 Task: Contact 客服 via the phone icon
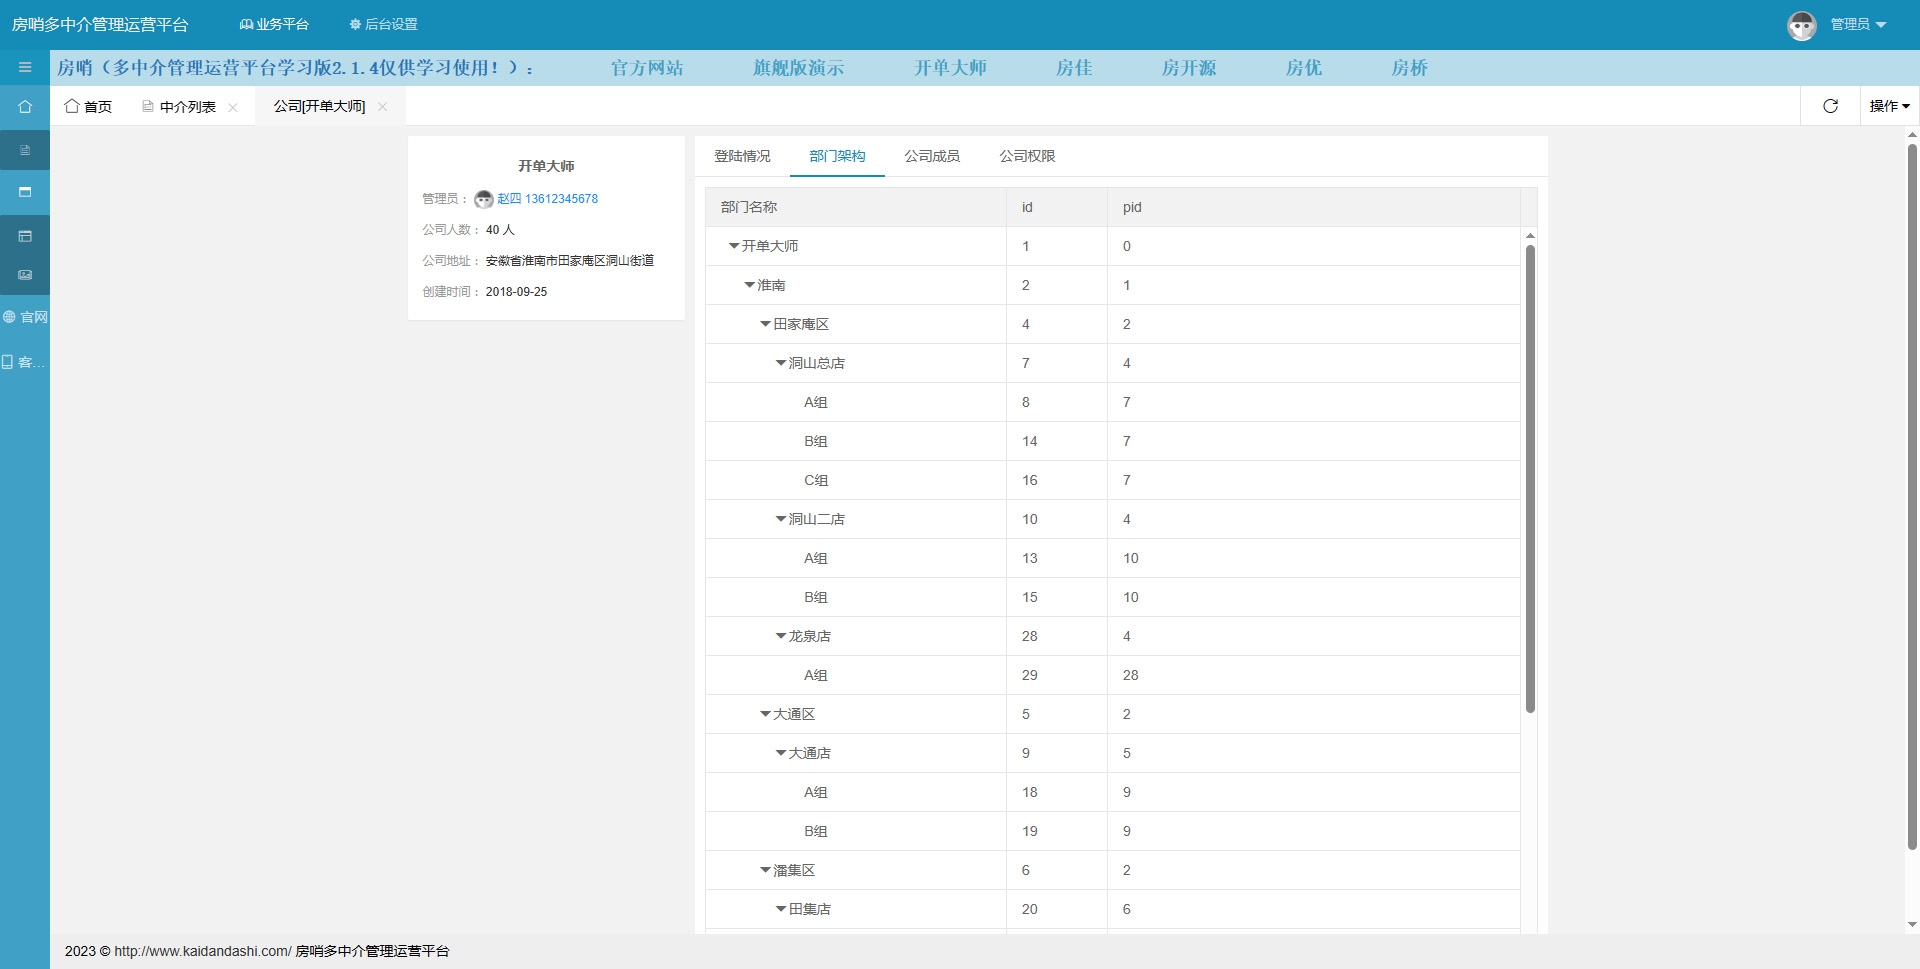click(25, 361)
